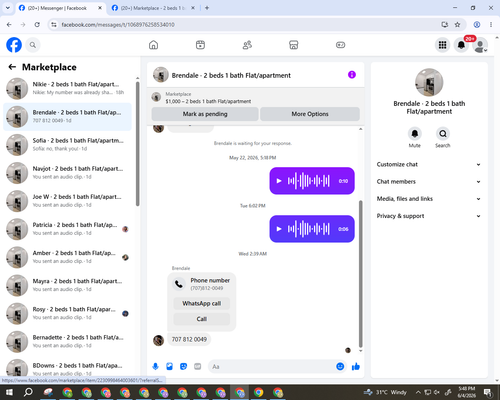
Task: Open the tab search dropdown arrow
Action: point(8,8)
